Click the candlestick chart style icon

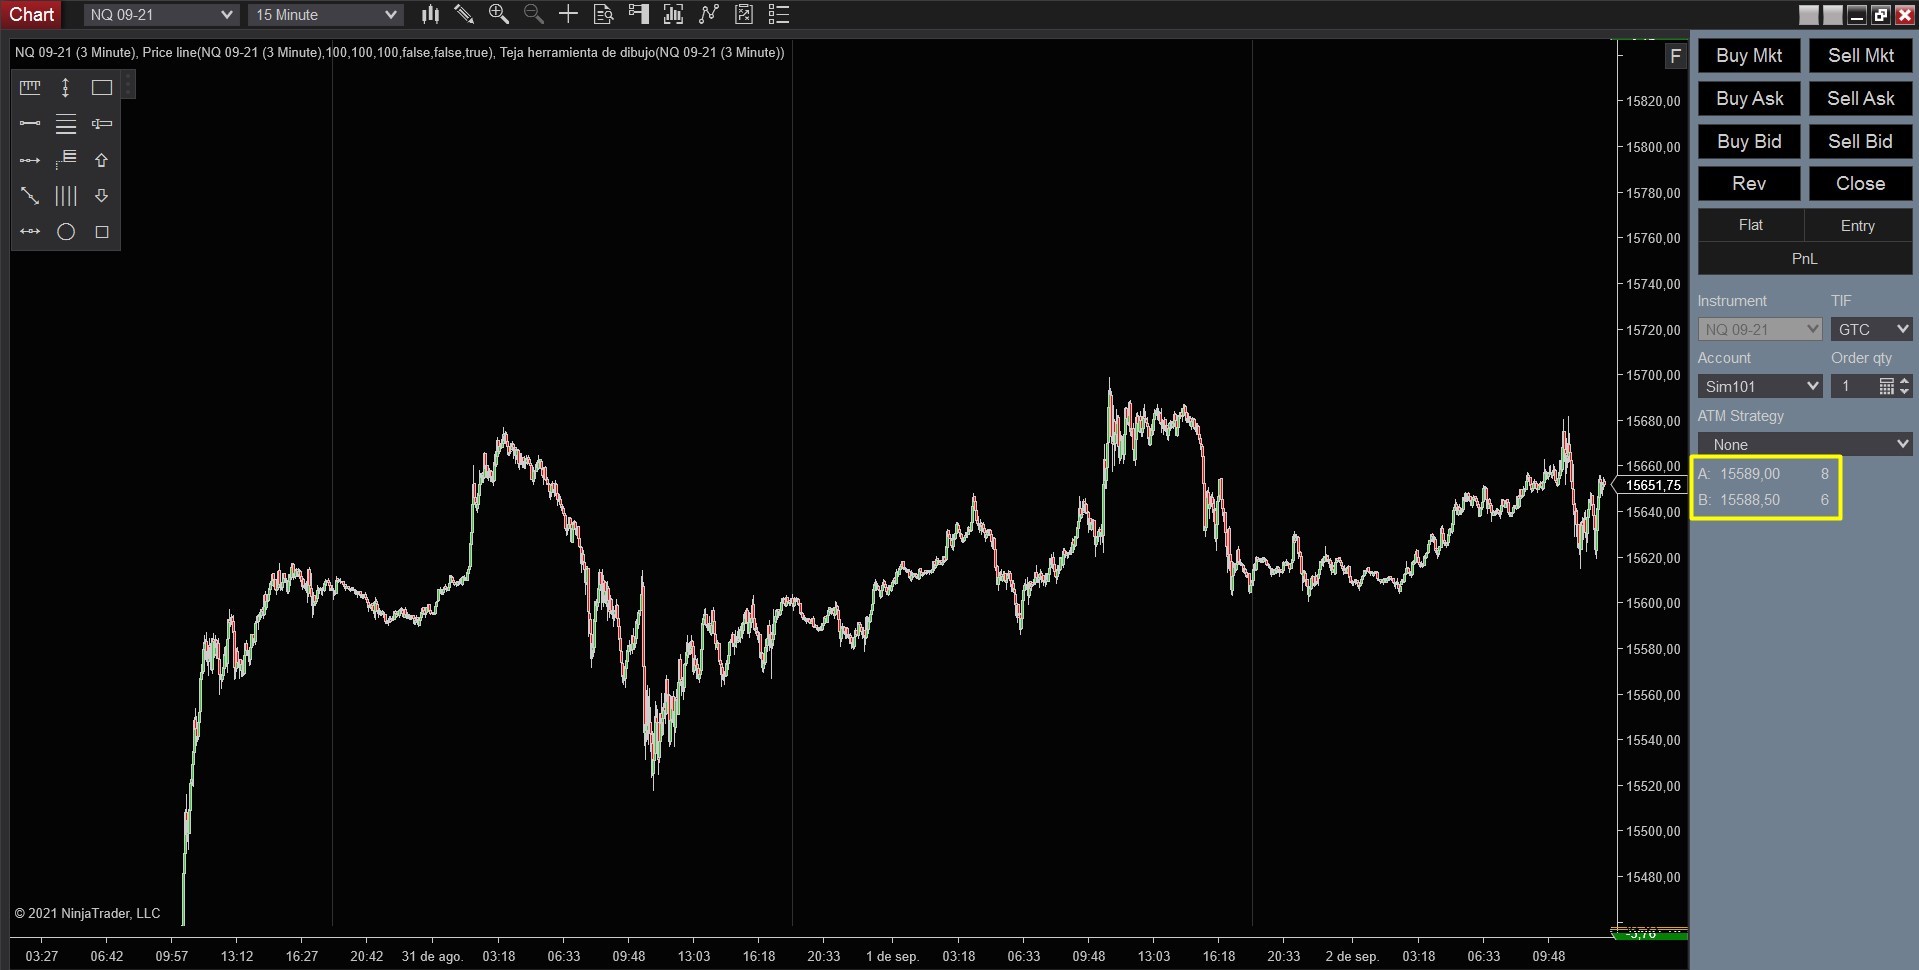pyautogui.click(x=429, y=14)
